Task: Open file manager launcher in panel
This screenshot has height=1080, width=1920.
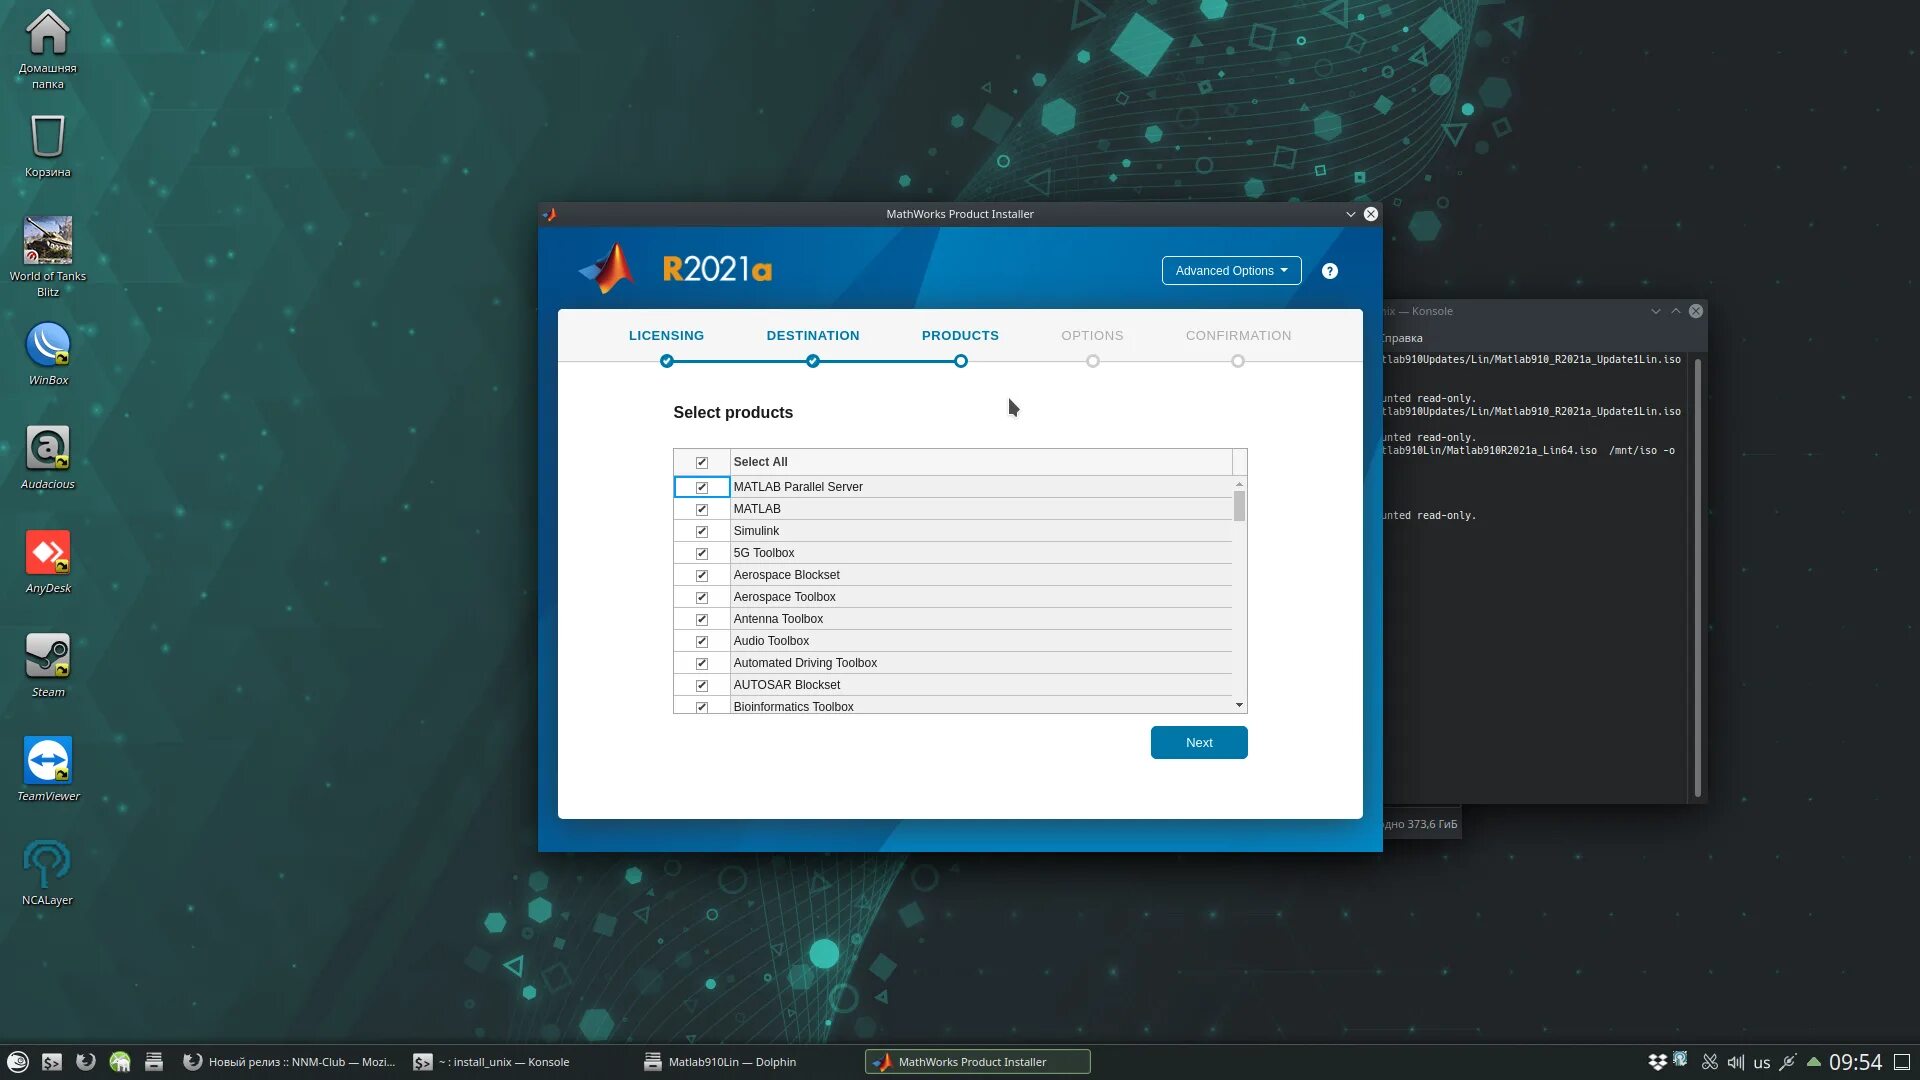Action: [154, 1062]
